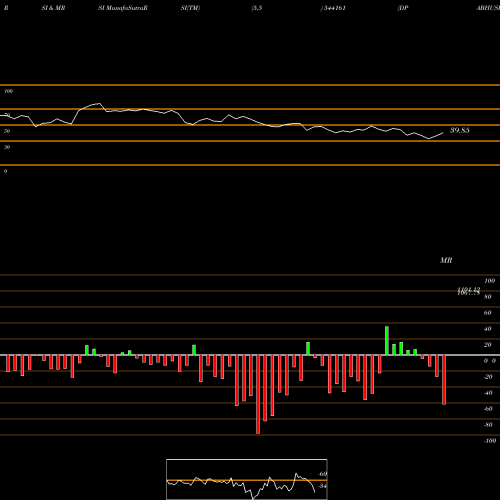Click the 20 label on histogram right axis
This screenshot has height=500, width=500.
coord(488,345)
